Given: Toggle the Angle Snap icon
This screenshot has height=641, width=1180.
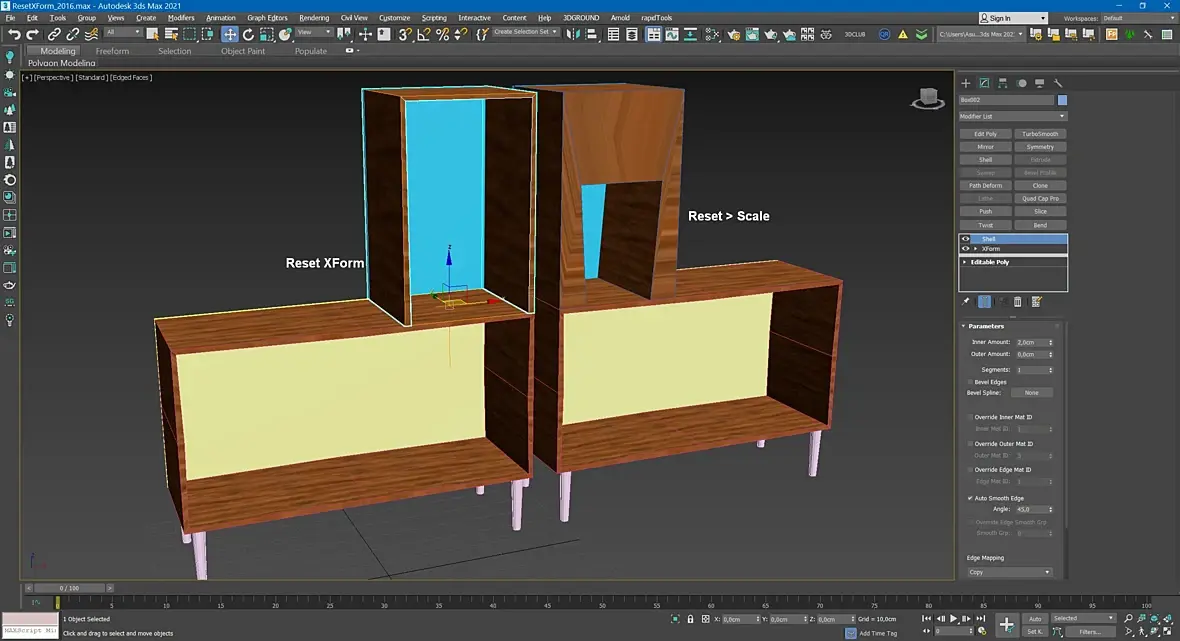Looking at the screenshot, I should (423, 34).
